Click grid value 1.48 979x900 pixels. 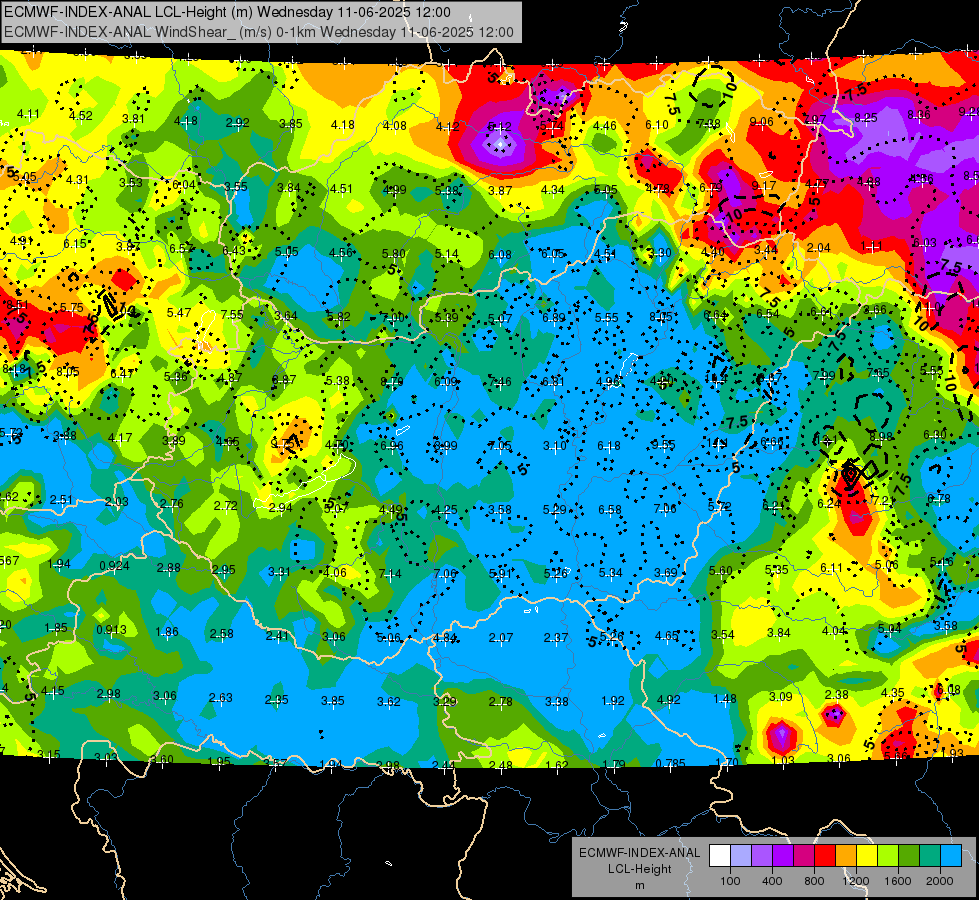[x=725, y=698]
